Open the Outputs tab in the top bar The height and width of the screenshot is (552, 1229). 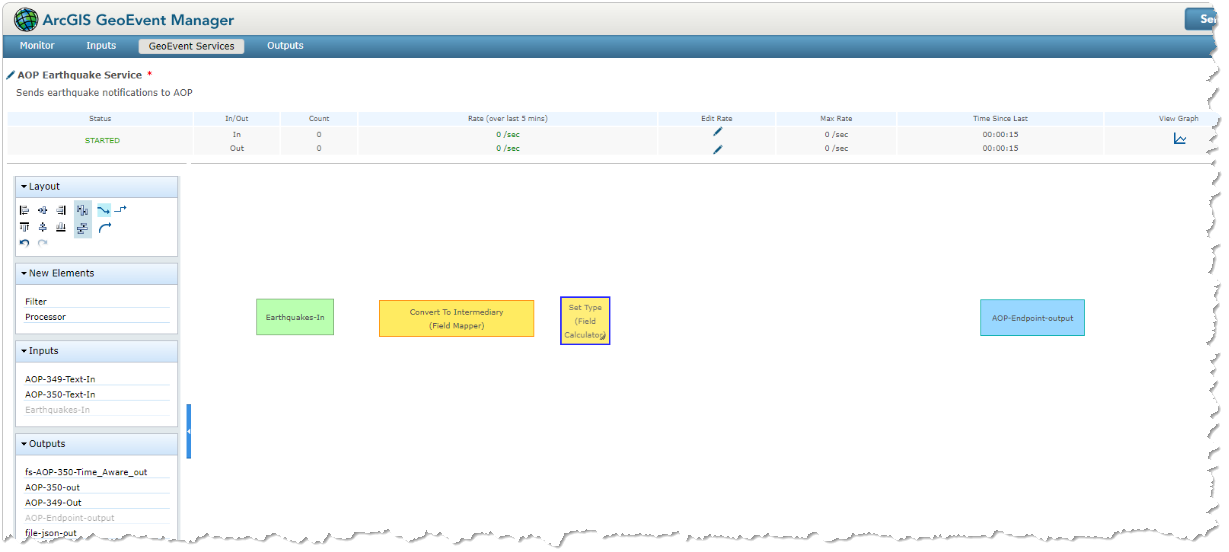(x=285, y=46)
